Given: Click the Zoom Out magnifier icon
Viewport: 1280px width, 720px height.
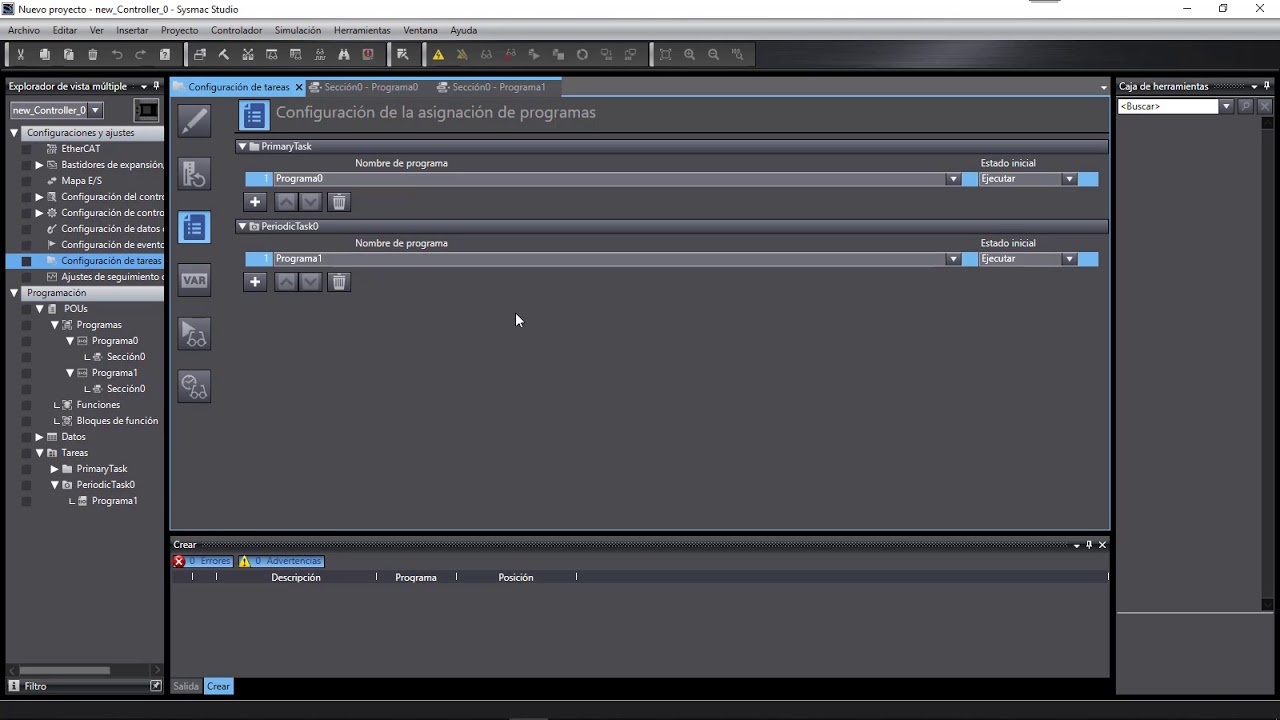Looking at the screenshot, I should [x=713, y=55].
